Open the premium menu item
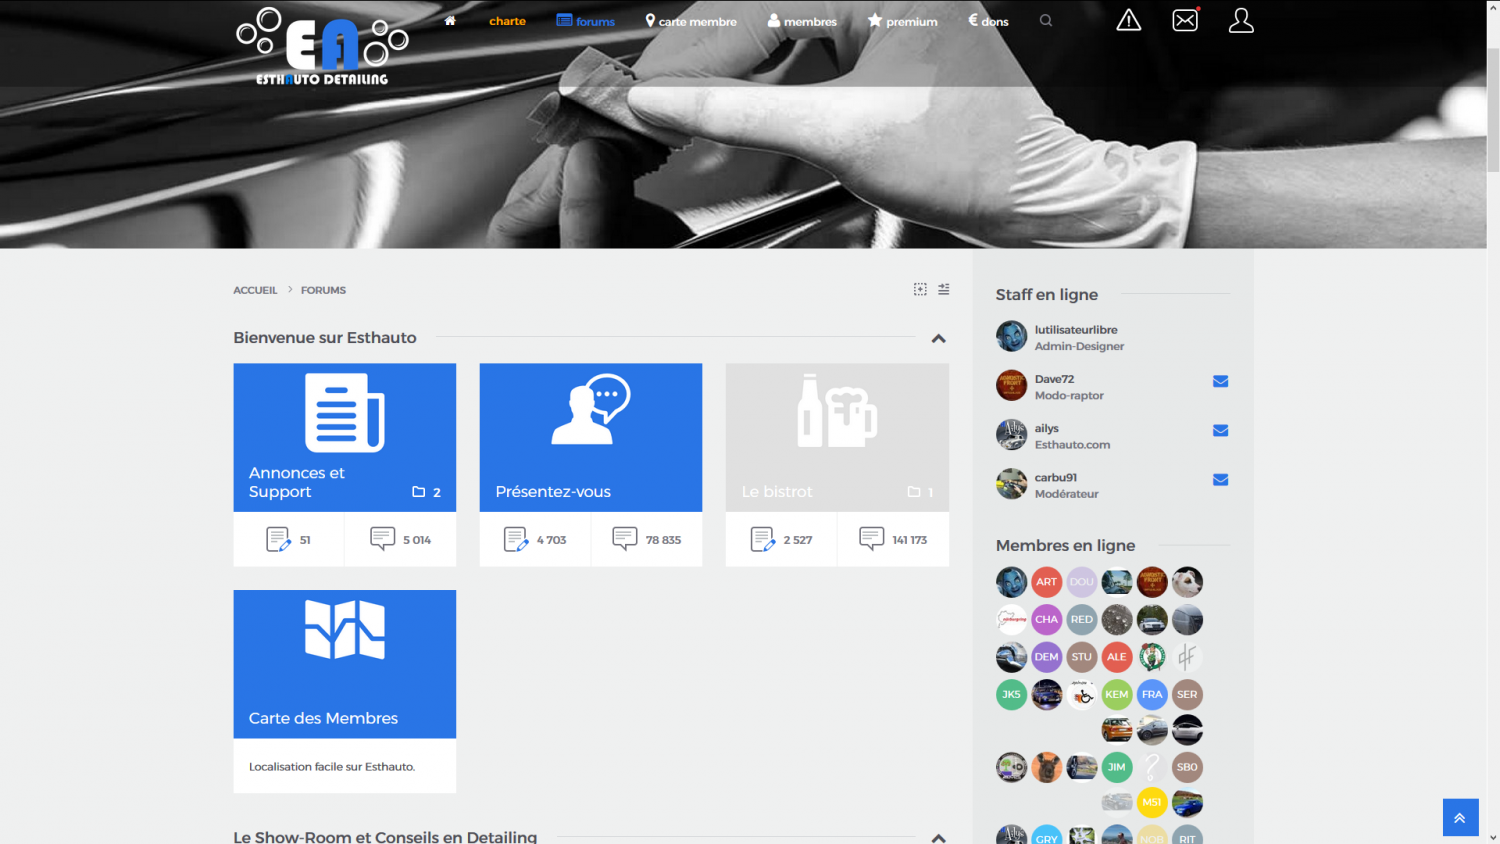Viewport: 1500px width, 844px height. tap(903, 21)
